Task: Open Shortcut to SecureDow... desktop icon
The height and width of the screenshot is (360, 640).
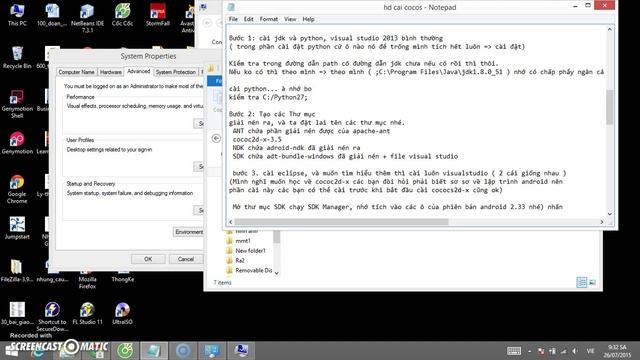Action: (52, 317)
